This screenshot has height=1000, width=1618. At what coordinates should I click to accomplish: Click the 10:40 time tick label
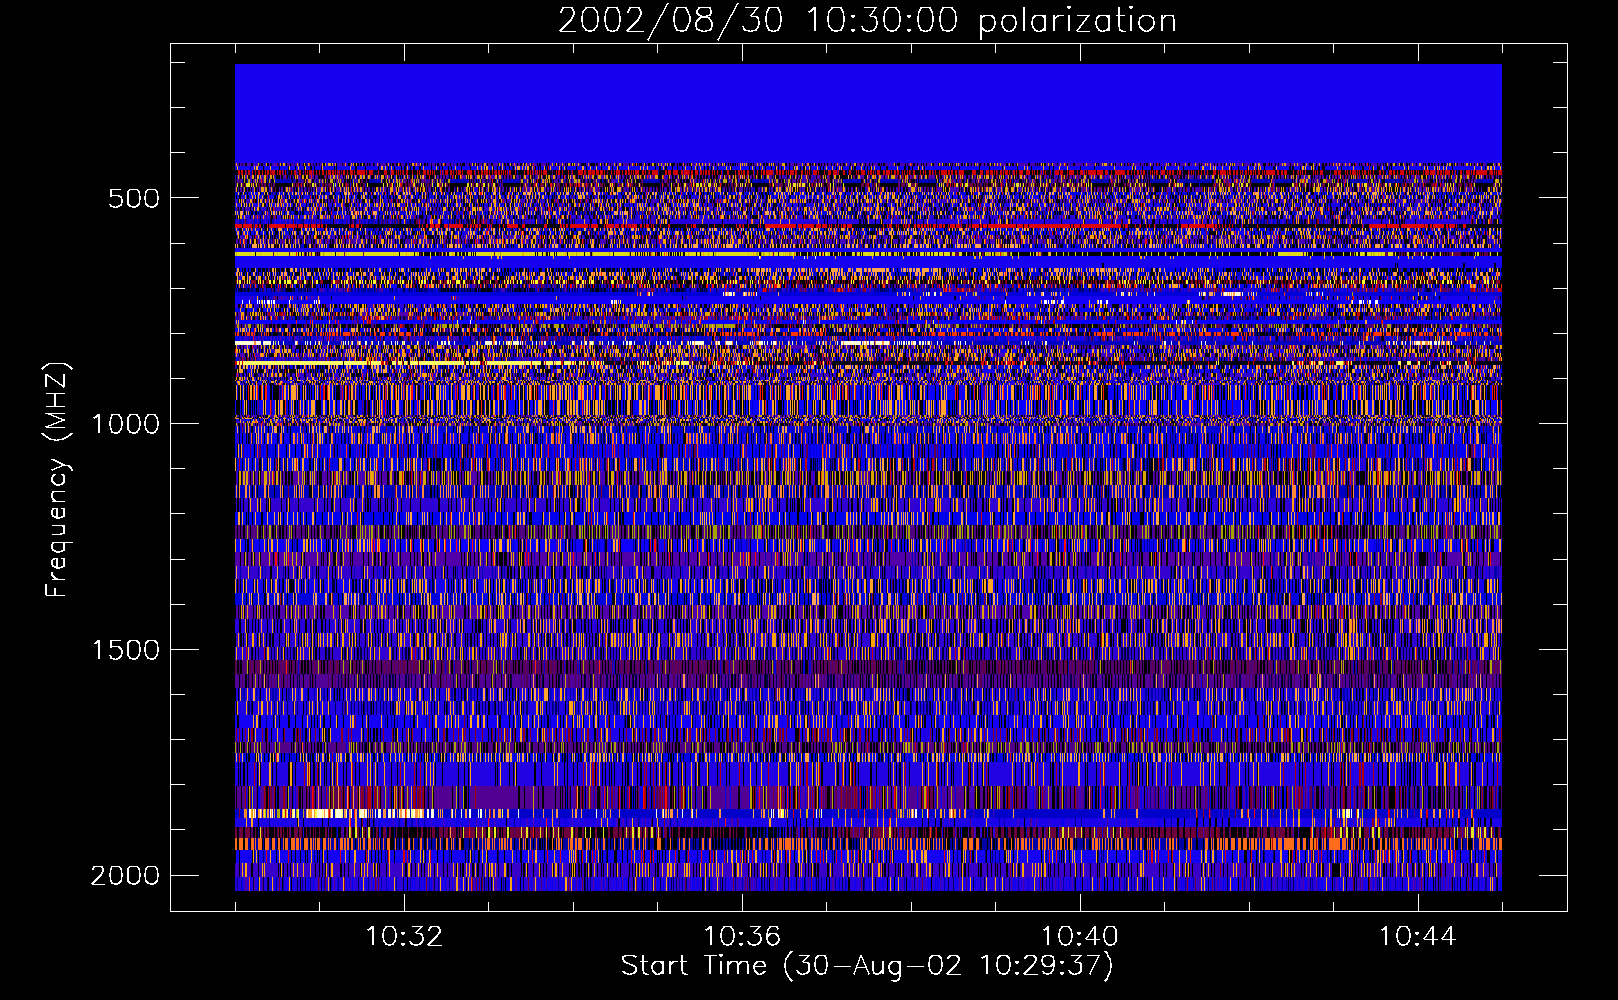pyautogui.click(x=1080, y=937)
